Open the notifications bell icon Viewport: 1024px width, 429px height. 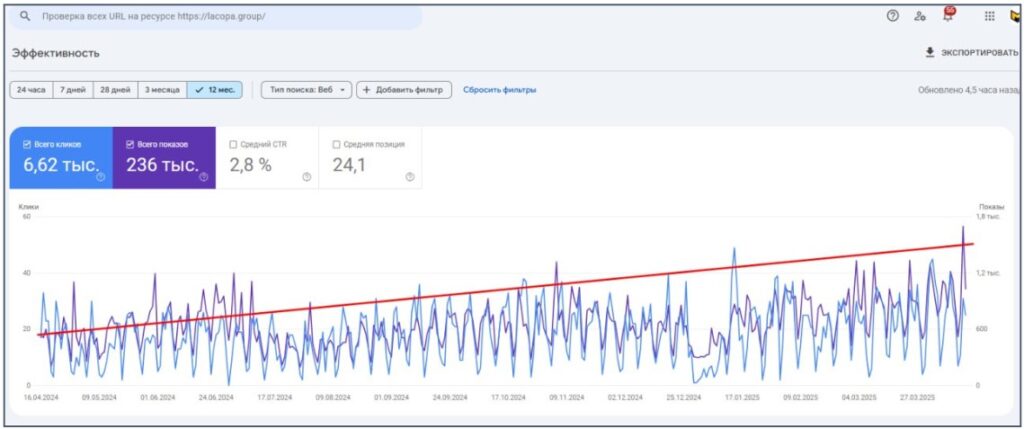coord(947,16)
